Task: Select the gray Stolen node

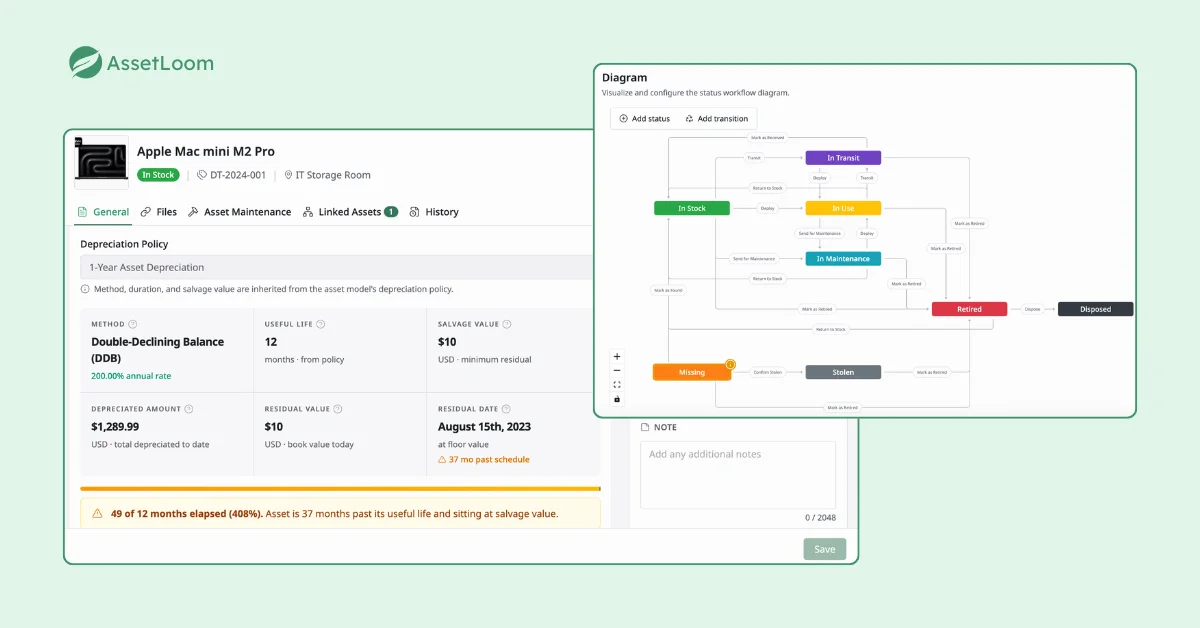Action: coord(843,372)
